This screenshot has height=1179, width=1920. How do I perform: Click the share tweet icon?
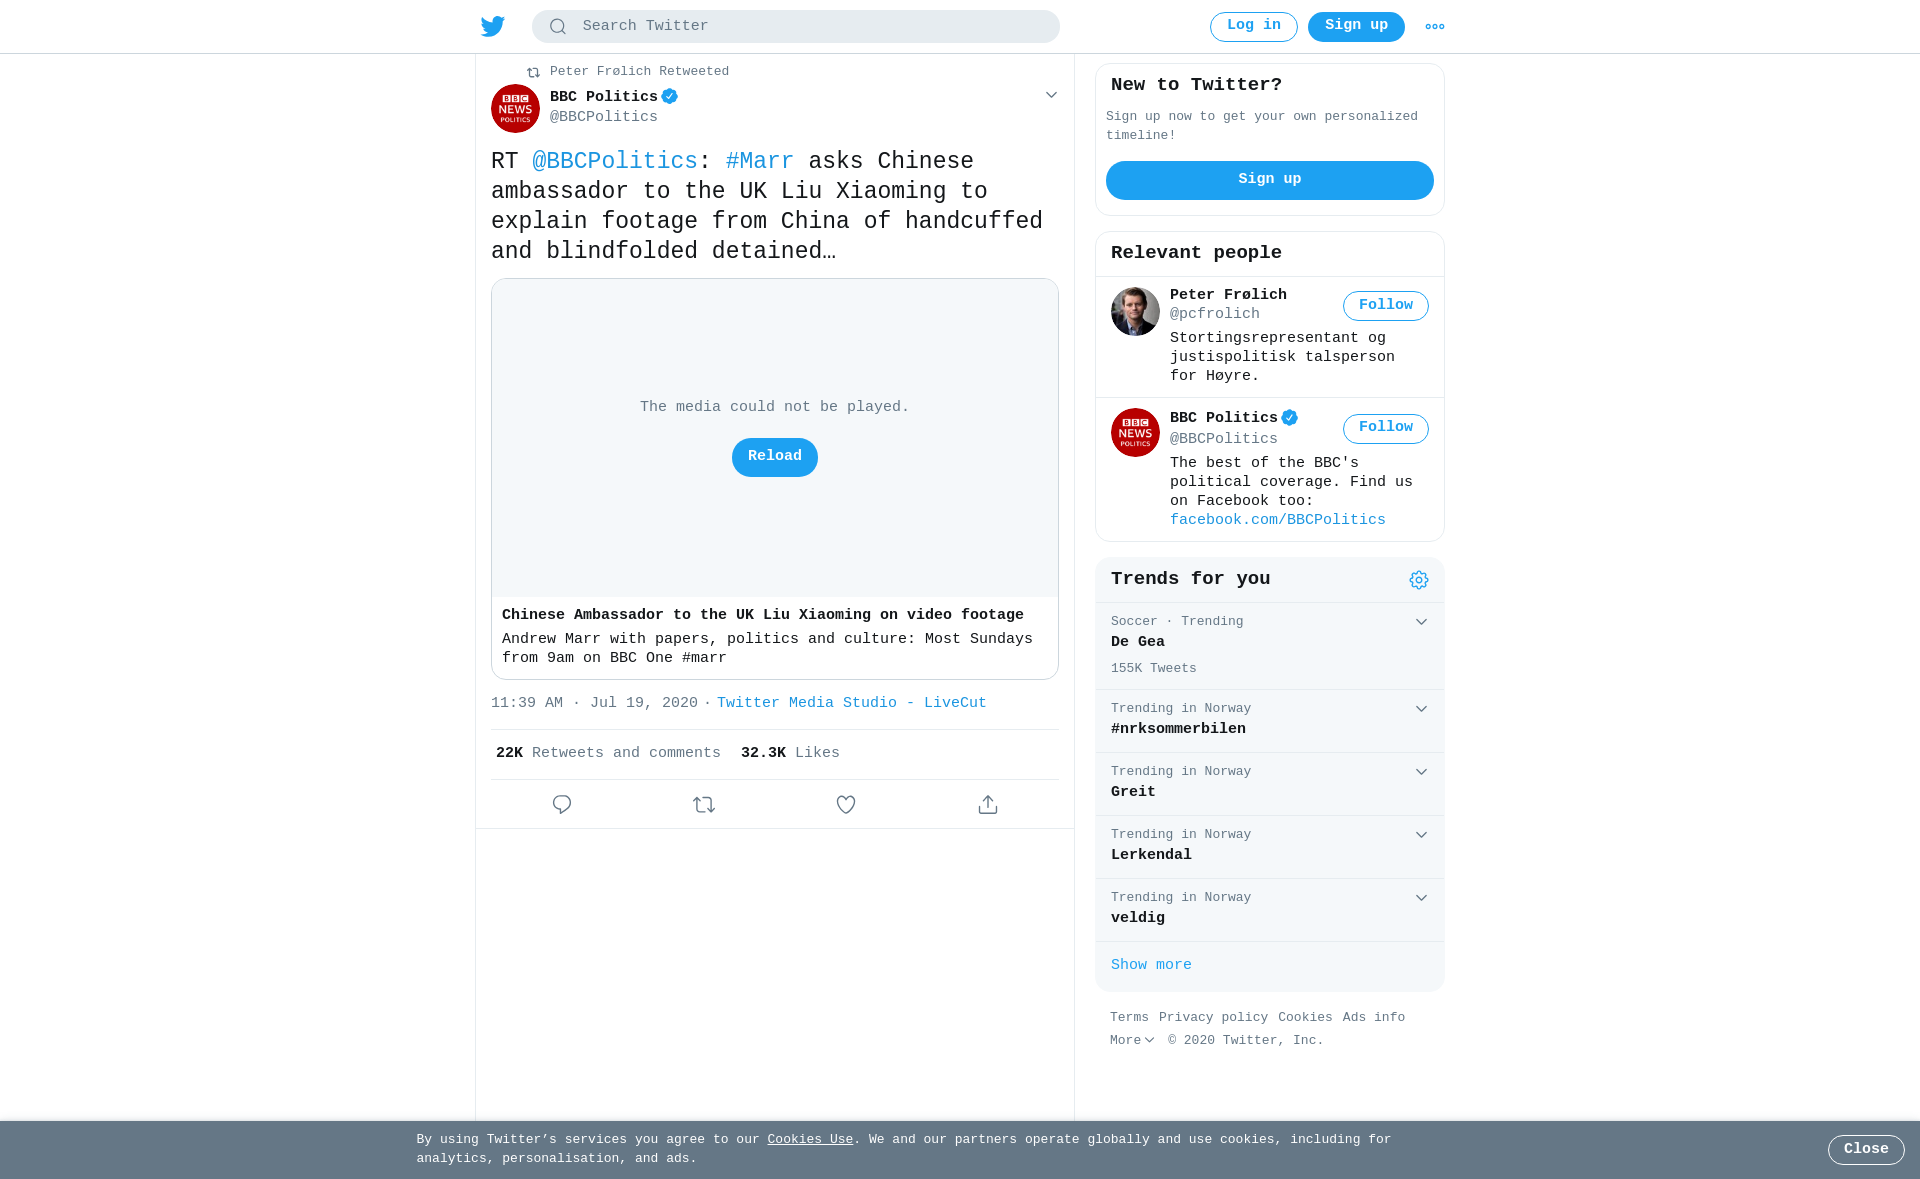click(x=988, y=804)
